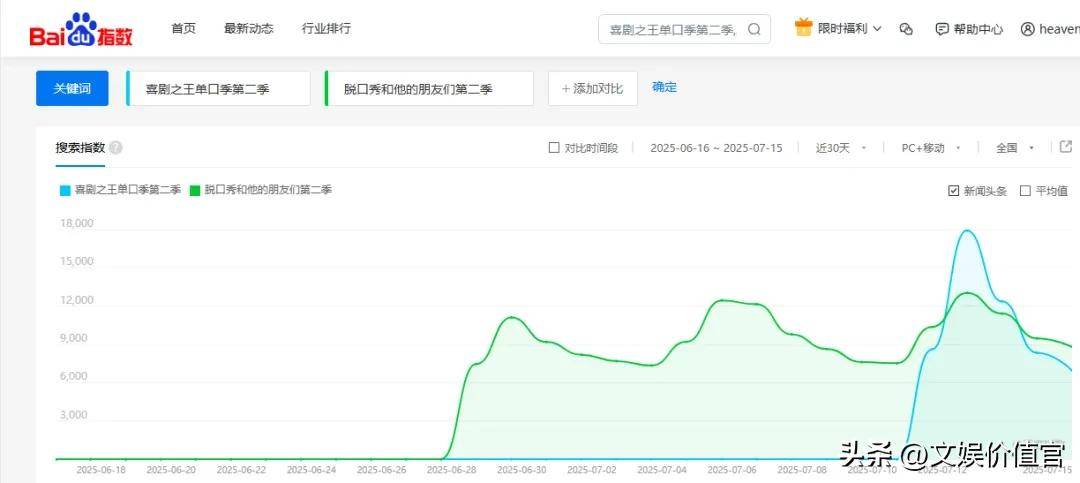Go to 首页 navigation item

(183, 28)
